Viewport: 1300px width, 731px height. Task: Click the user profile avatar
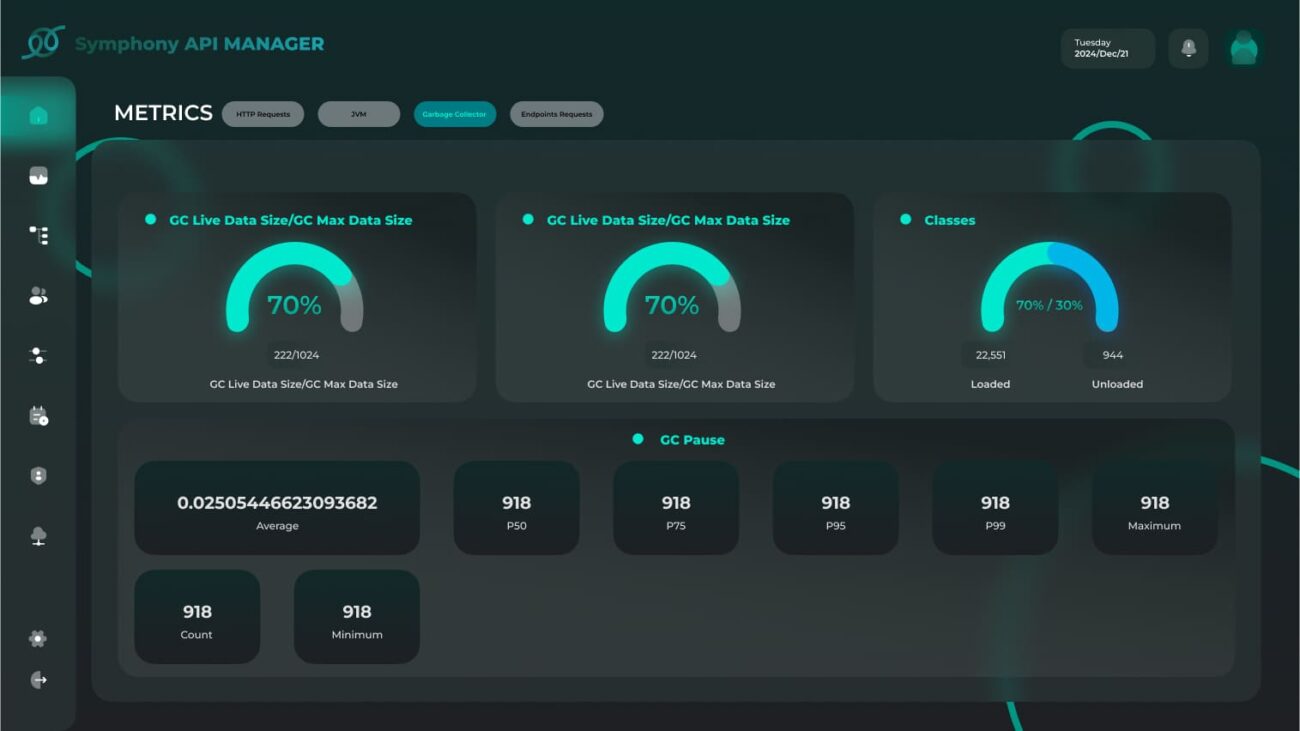tap(1243, 48)
